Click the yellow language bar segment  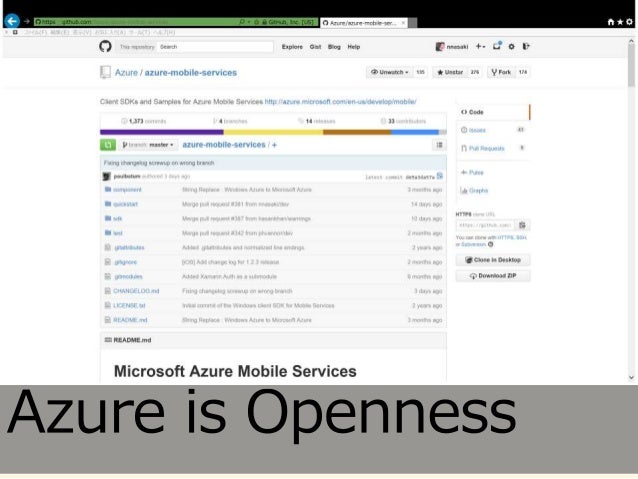[273, 132]
